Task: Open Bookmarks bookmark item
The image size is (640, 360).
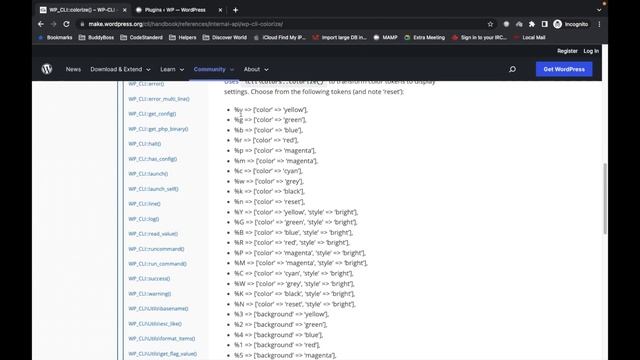Action: (55, 37)
